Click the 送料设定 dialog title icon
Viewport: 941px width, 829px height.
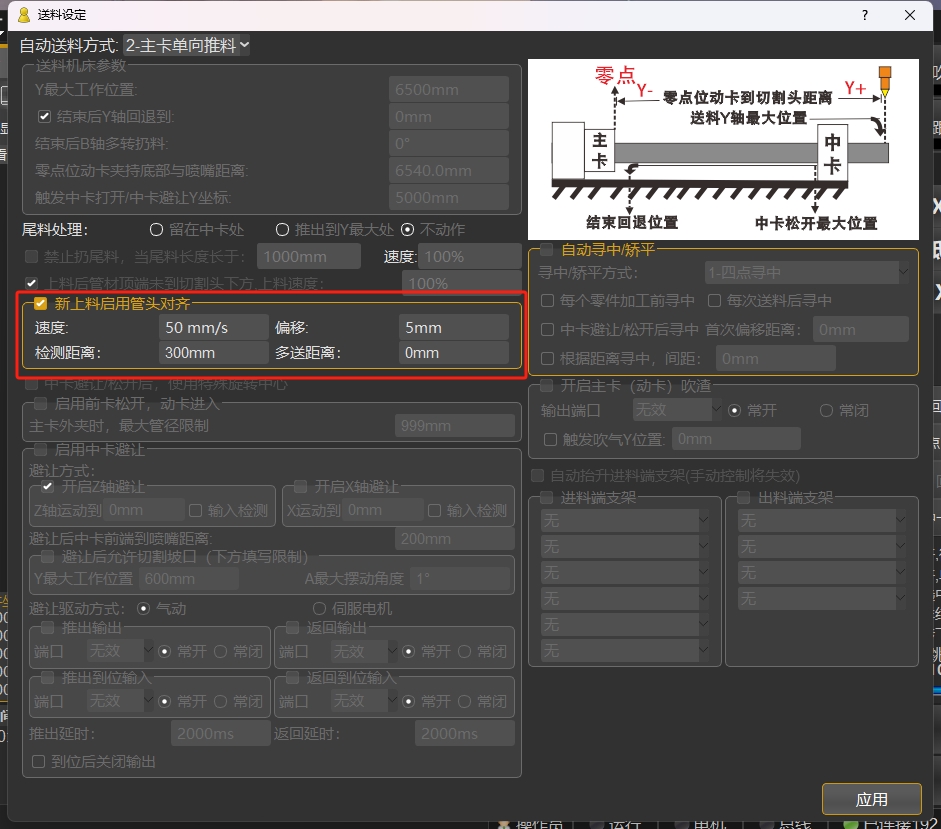pos(23,14)
